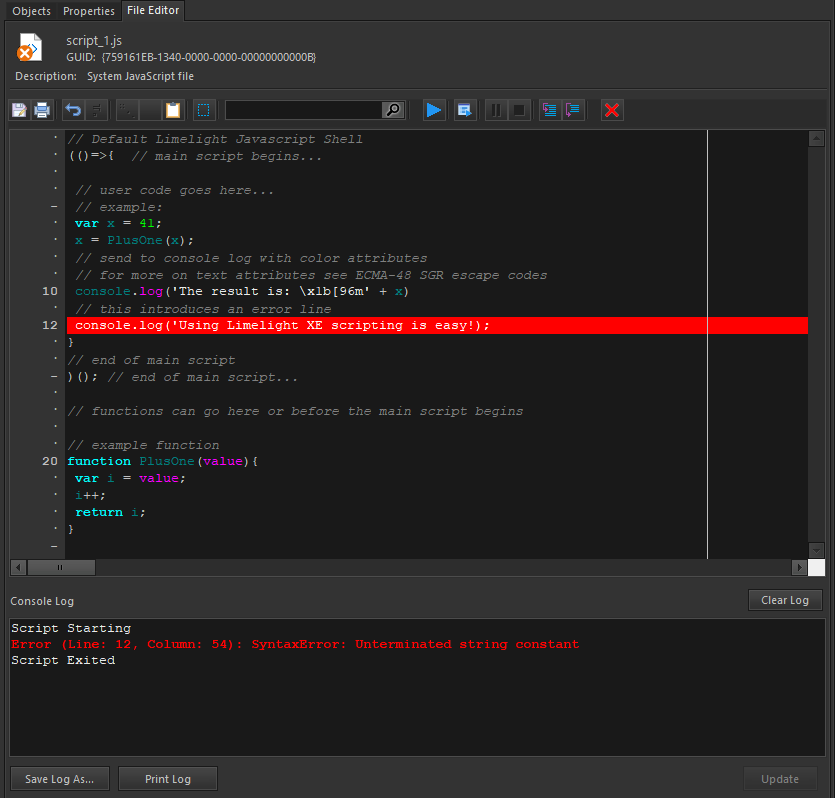Viewport: 835px width, 798px height.
Task: Switch to the Properties tab
Action: coord(88,11)
